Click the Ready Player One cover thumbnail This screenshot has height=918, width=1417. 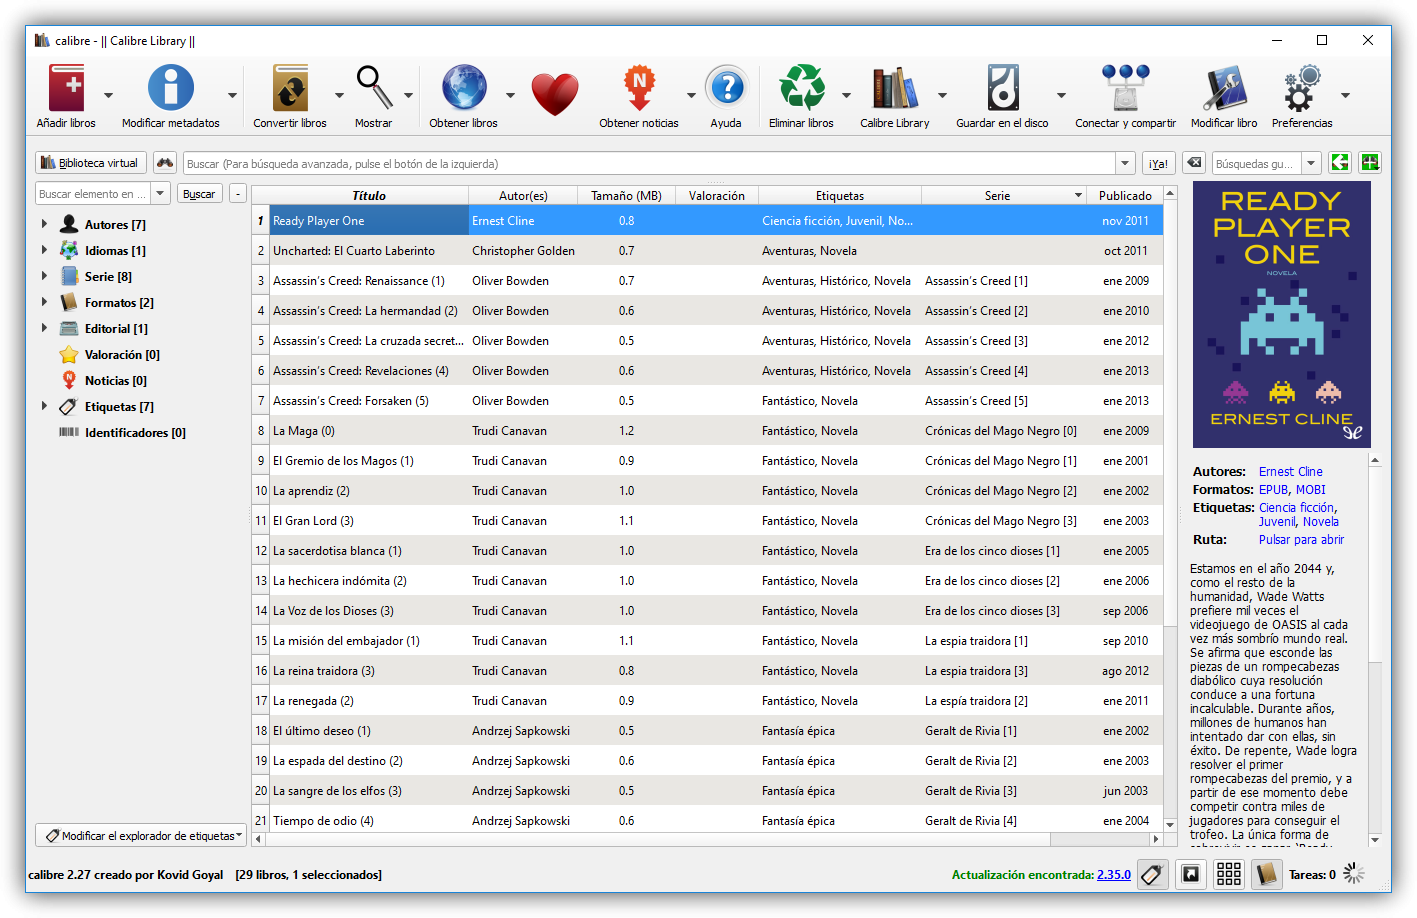click(1282, 314)
